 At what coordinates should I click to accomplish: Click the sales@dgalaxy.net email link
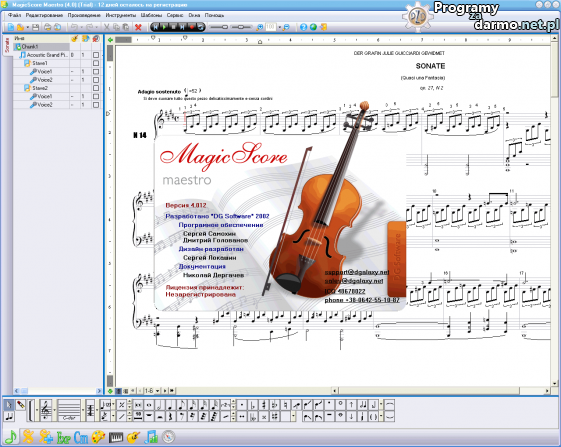[x=354, y=281]
